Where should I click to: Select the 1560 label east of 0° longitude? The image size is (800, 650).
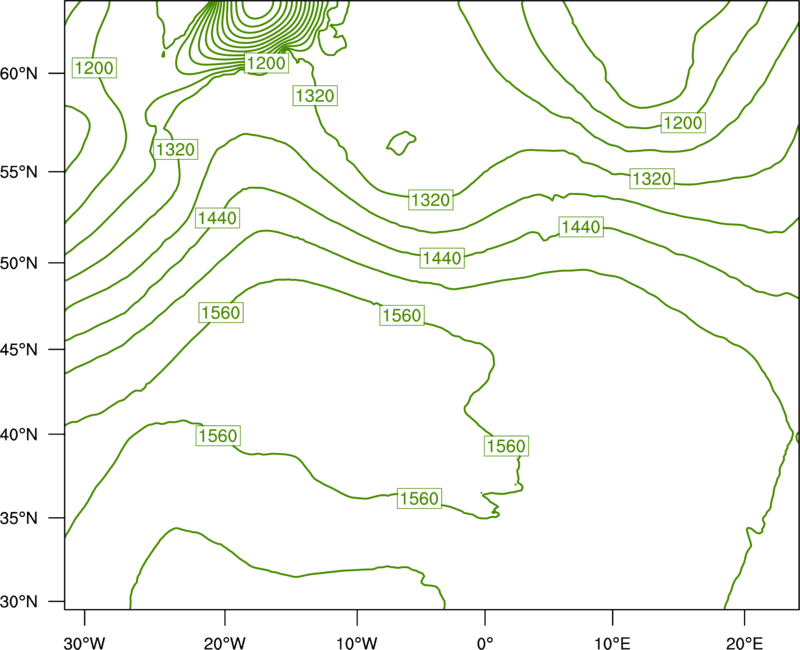coord(506,446)
